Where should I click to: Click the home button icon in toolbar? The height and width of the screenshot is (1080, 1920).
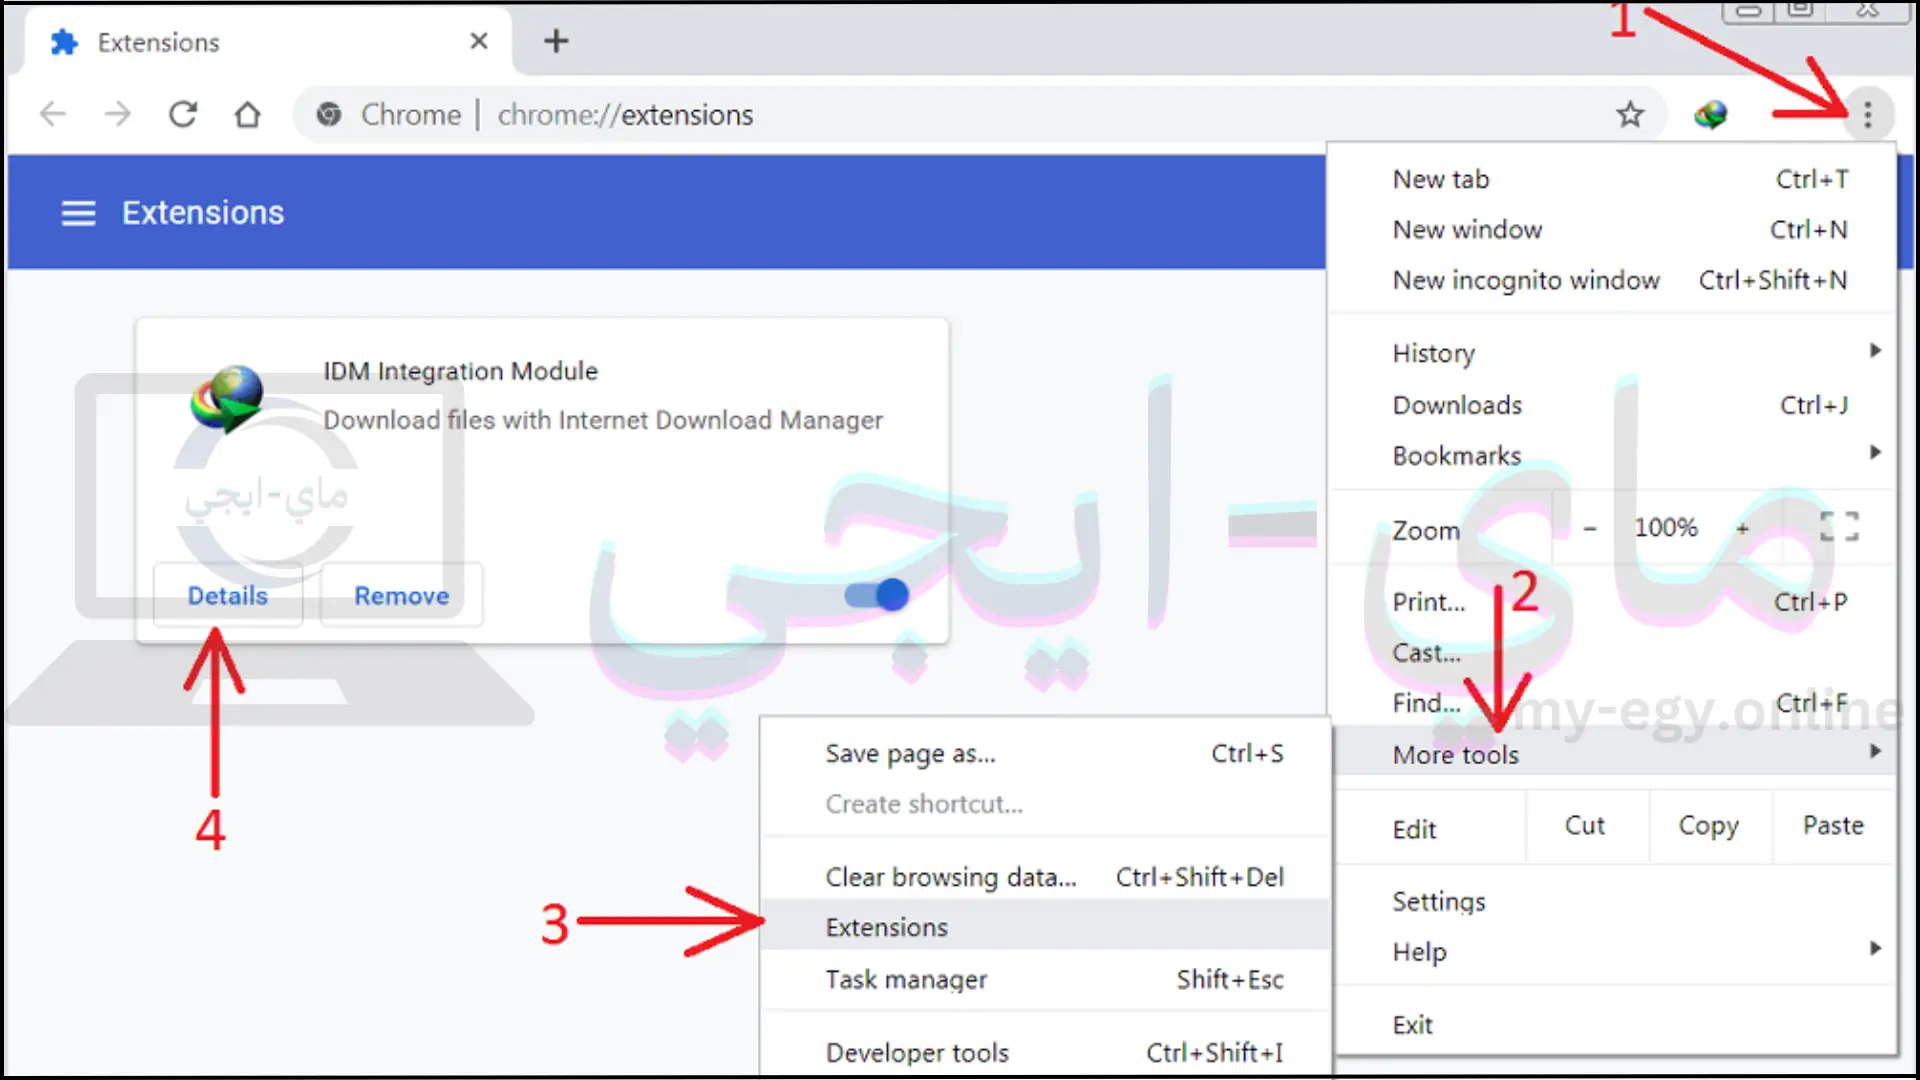[247, 115]
